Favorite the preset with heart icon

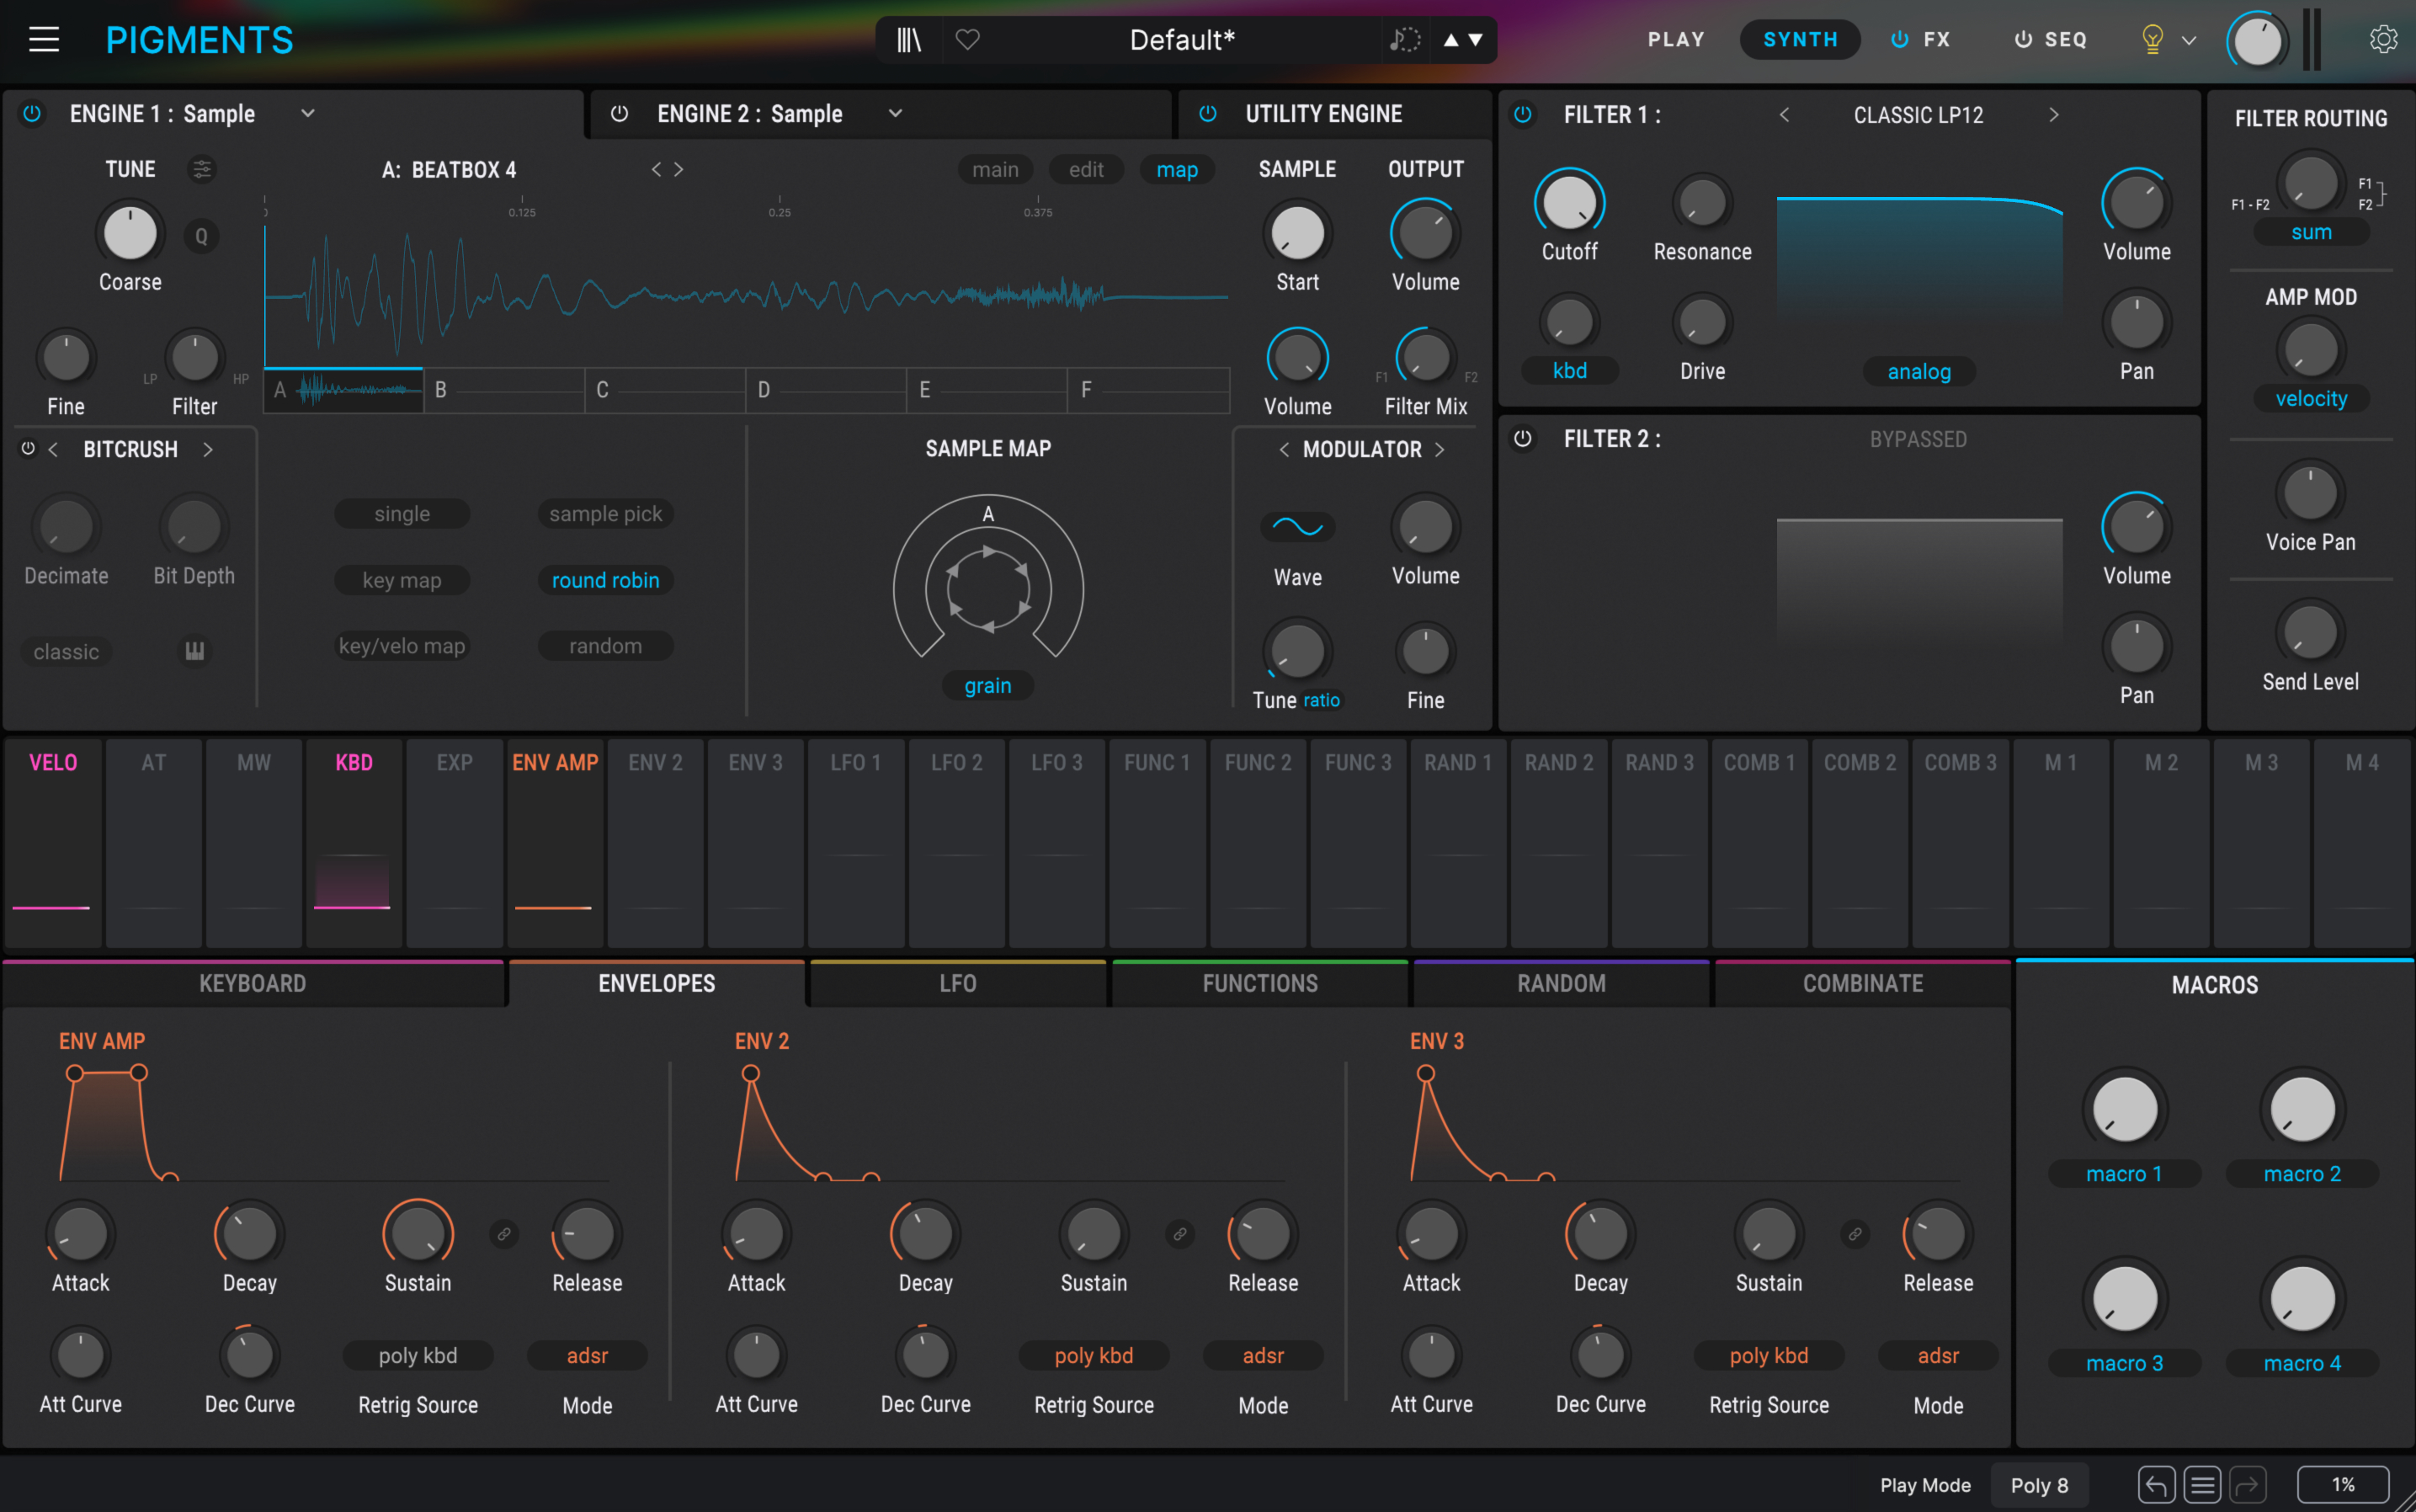tap(967, 40)
